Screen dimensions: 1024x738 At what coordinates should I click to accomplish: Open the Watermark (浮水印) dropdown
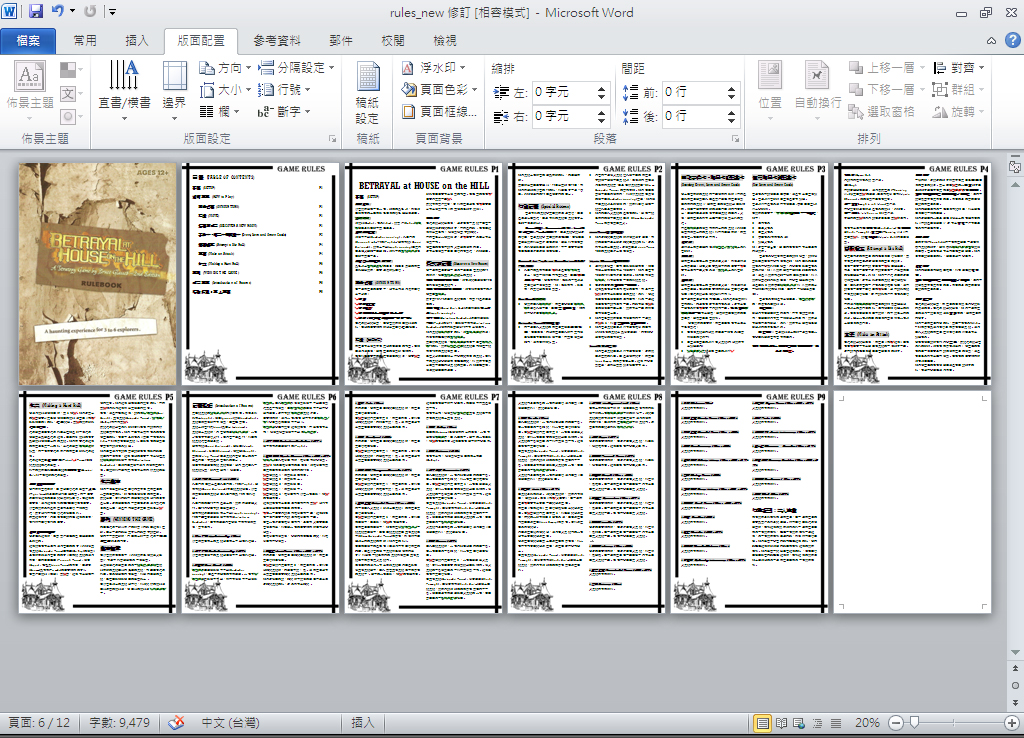[x=434, y=68]
